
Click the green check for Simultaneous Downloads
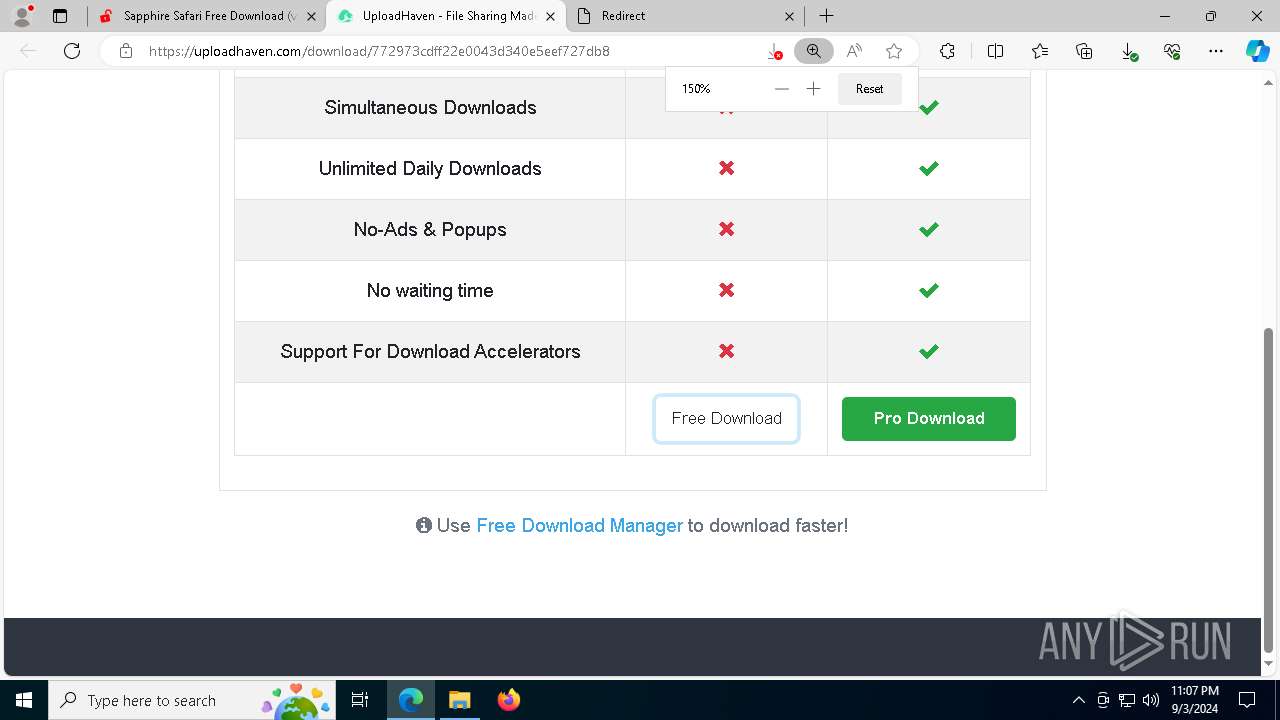pyautogui.click(x=929, y=107)
